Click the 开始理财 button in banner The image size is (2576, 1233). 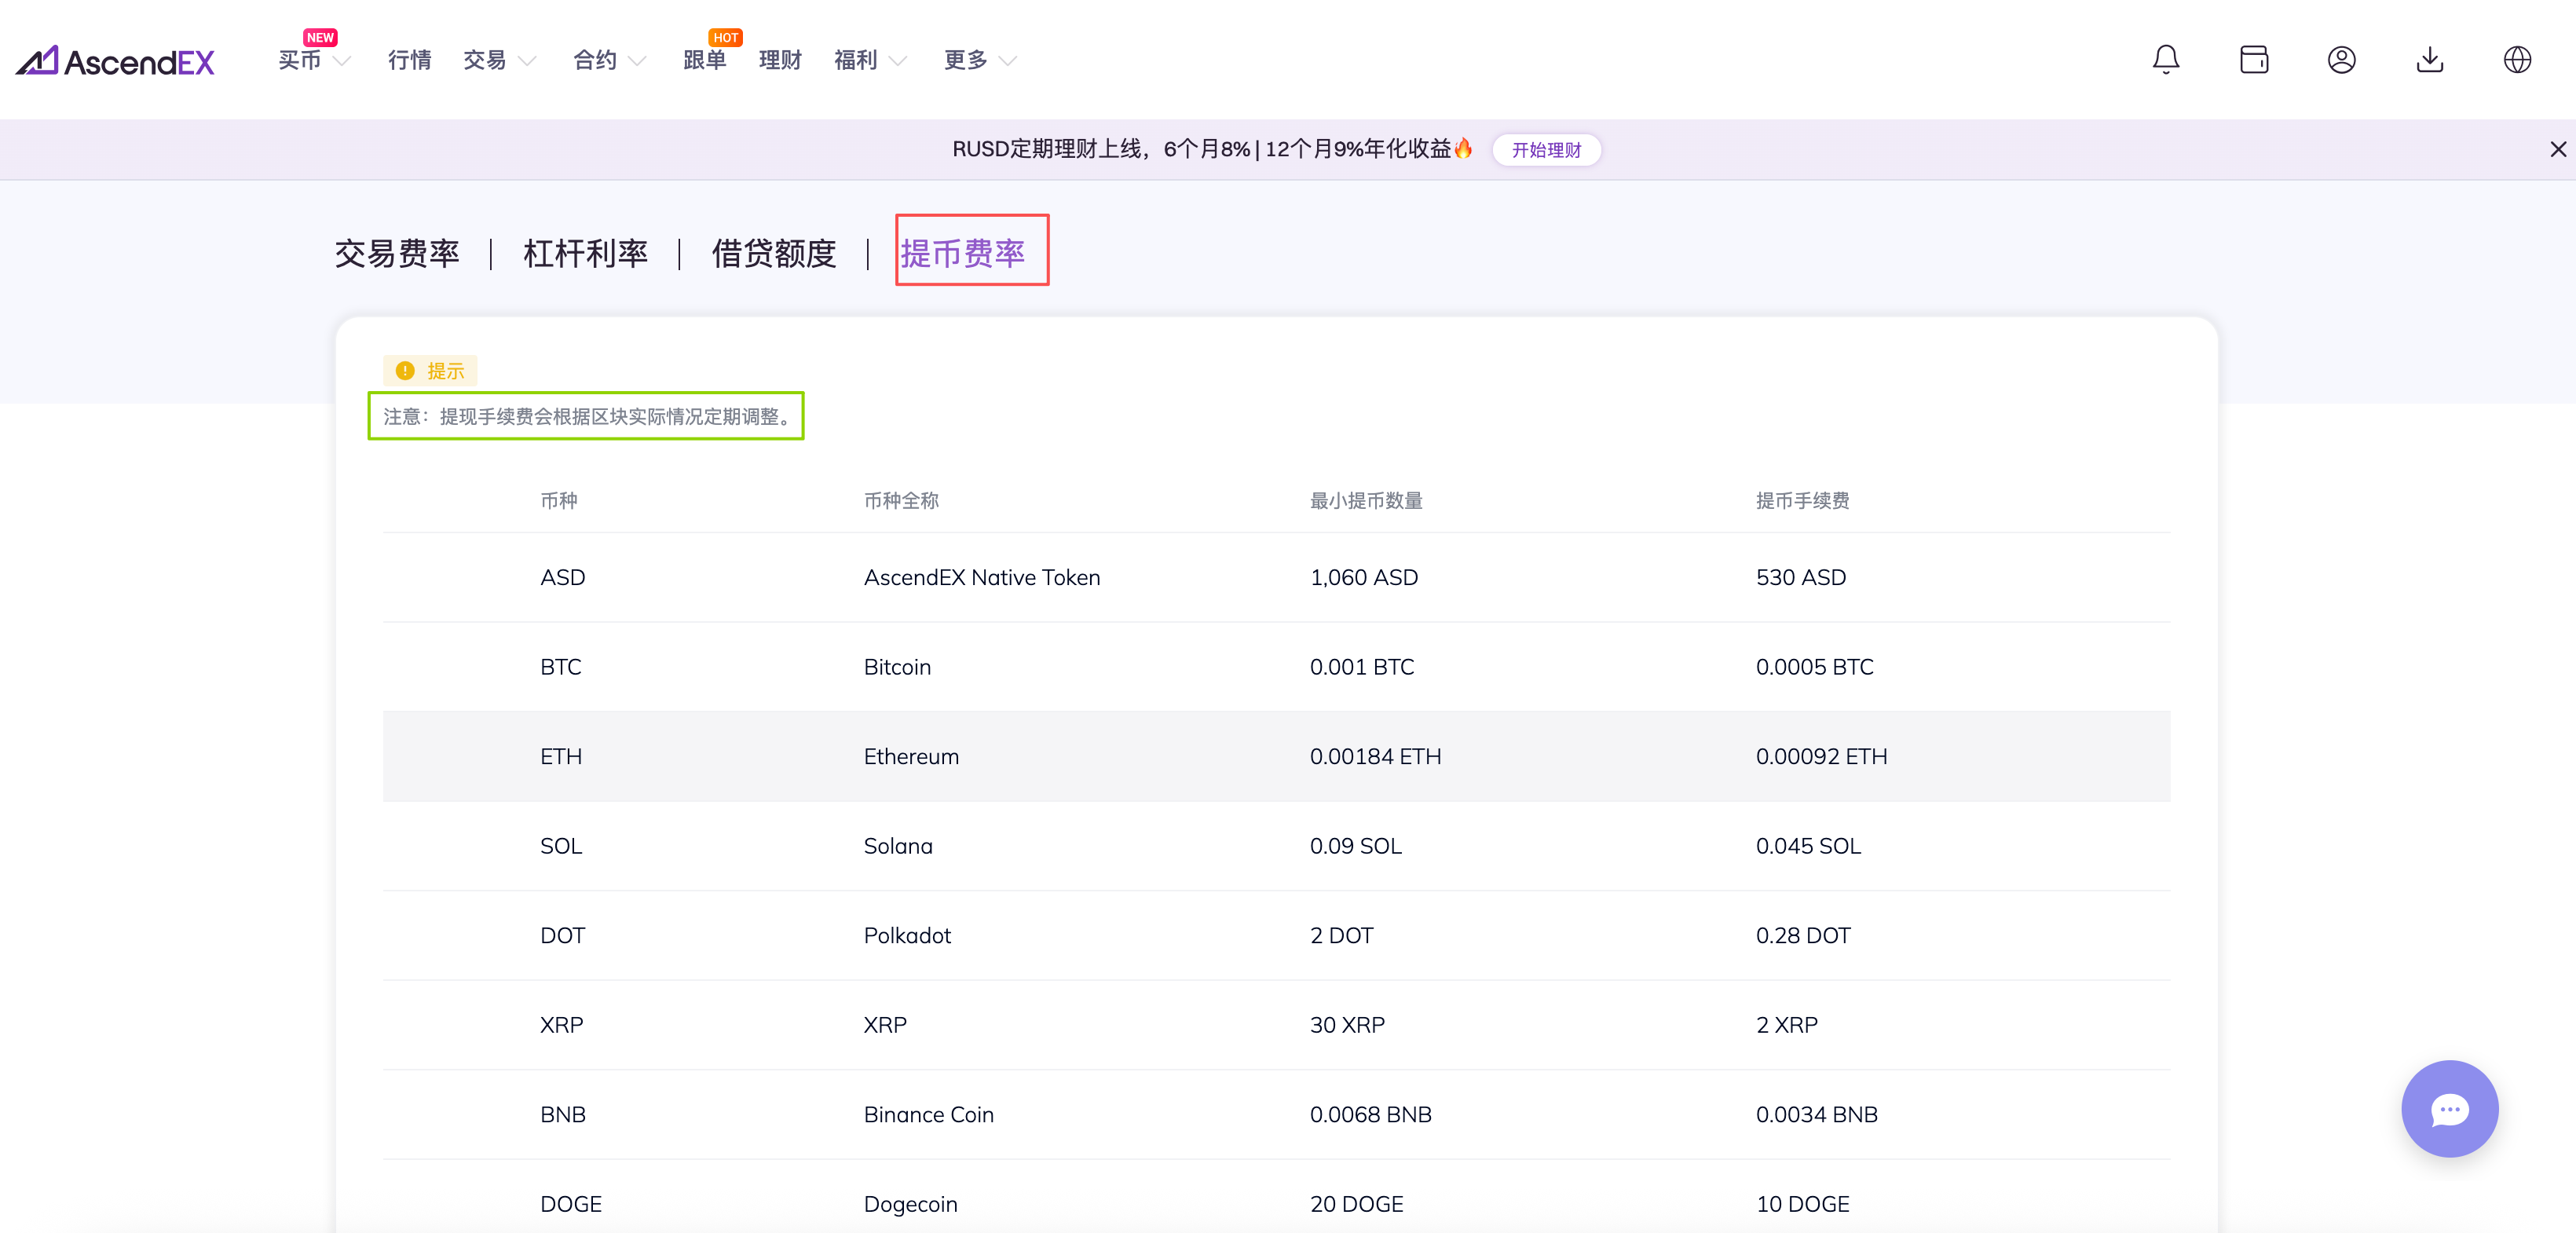[x=1545, y=150]
